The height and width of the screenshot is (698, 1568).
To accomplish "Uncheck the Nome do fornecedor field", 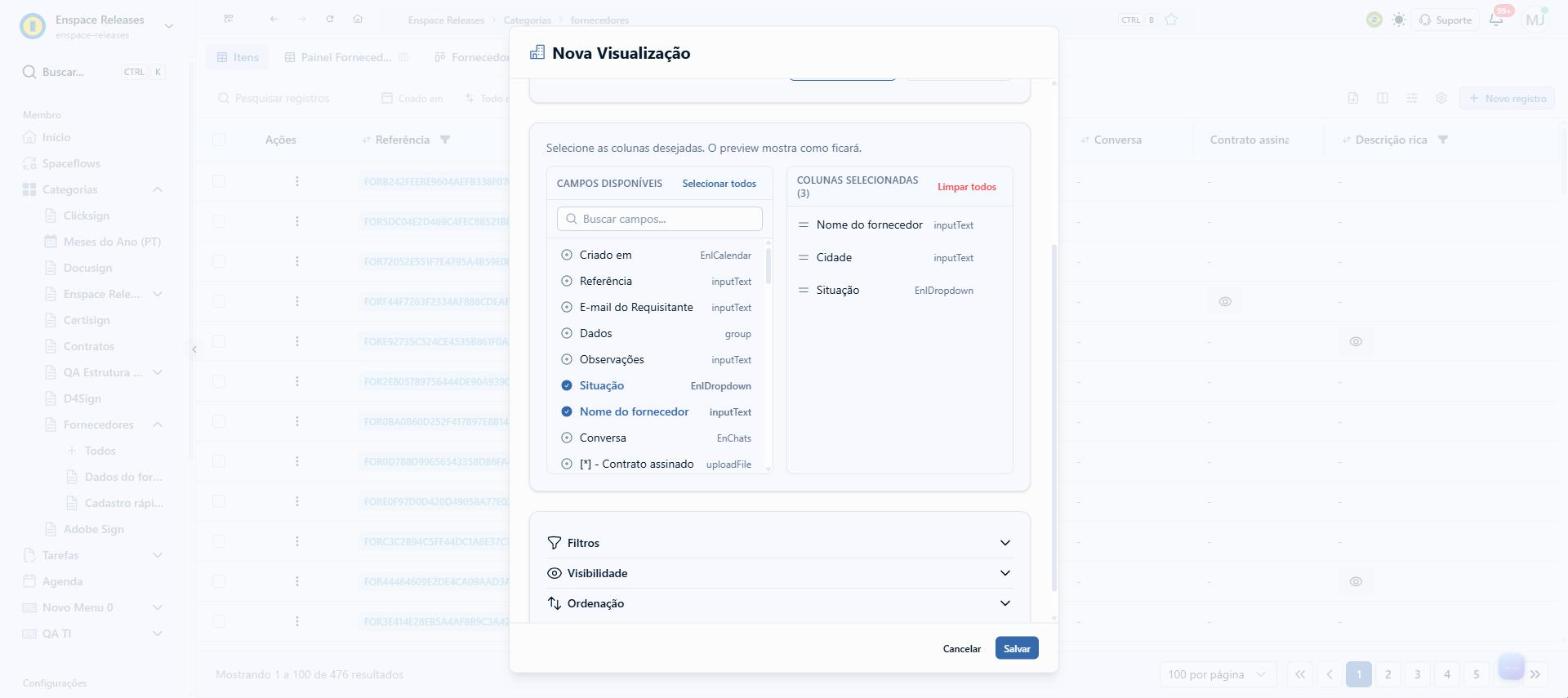I will pyautogui.click(x=567, y=412).
